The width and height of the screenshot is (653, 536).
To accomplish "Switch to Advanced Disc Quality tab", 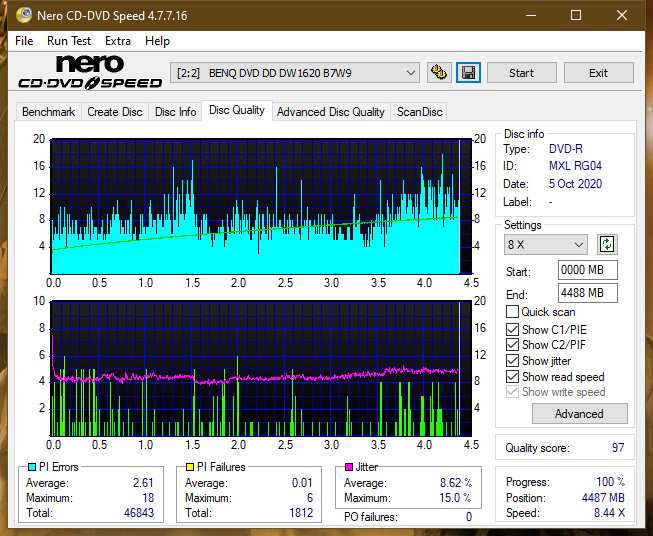I will [x=331, y=112].
